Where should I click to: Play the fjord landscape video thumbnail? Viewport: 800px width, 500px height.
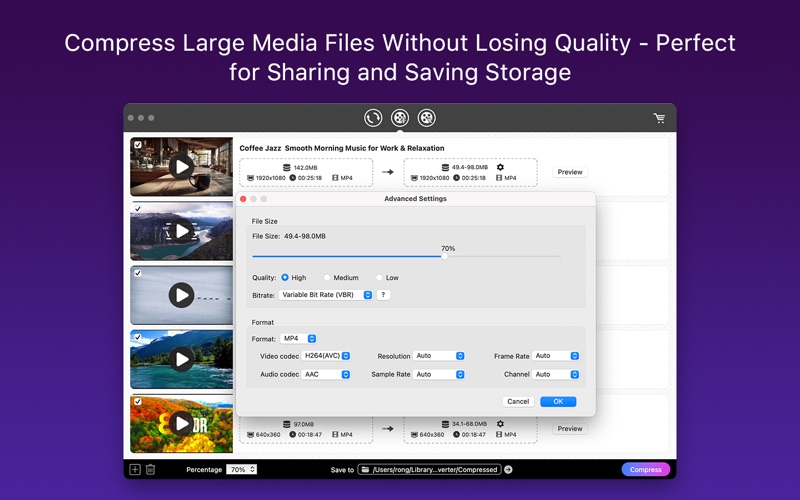click(x=181, y=231)
